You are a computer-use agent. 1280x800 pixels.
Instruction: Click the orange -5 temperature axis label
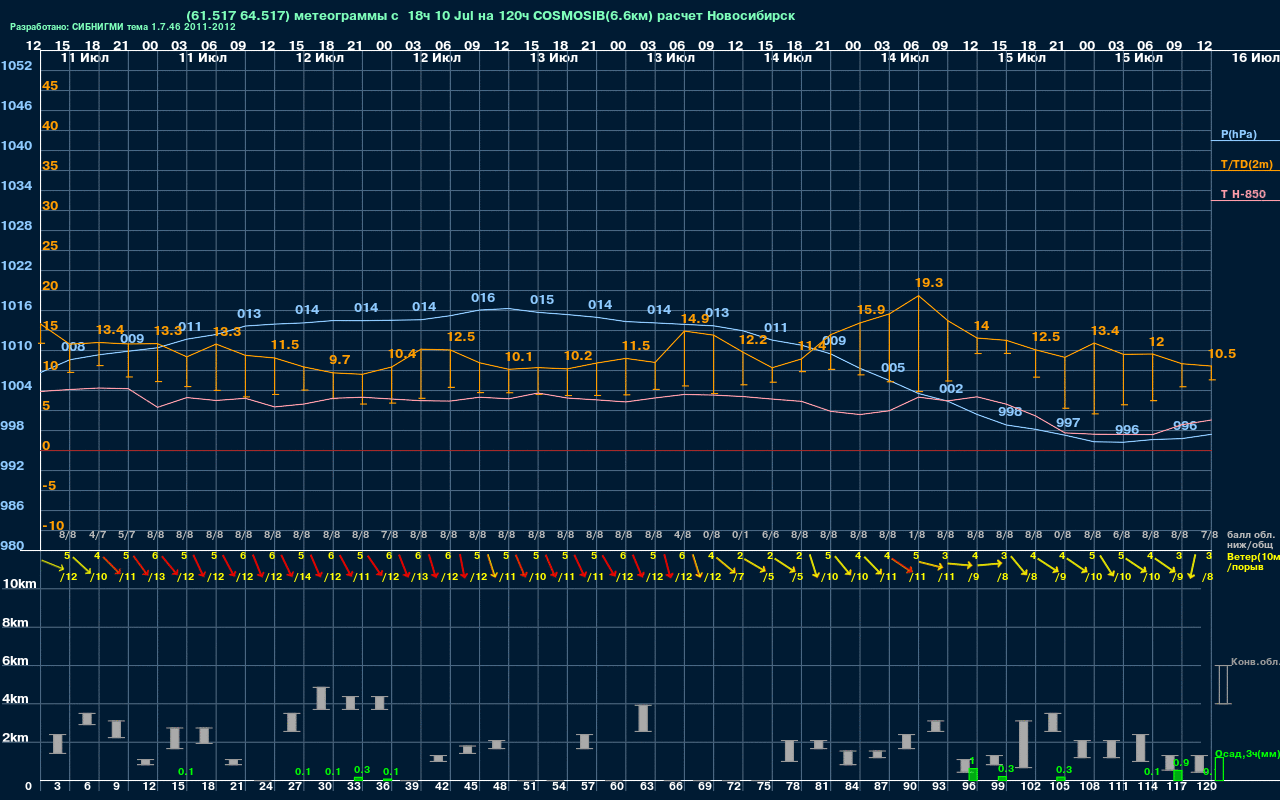(50, 486)
